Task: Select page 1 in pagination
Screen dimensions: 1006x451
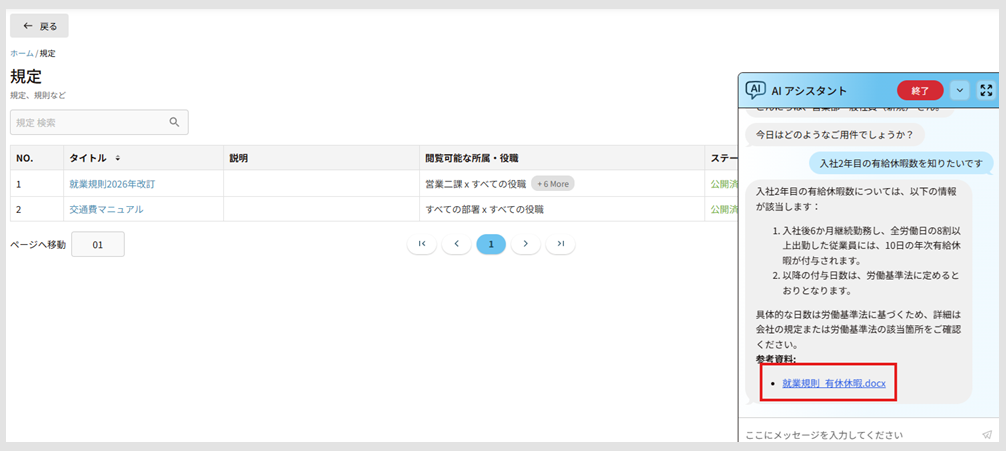Action: pos(491,244)
